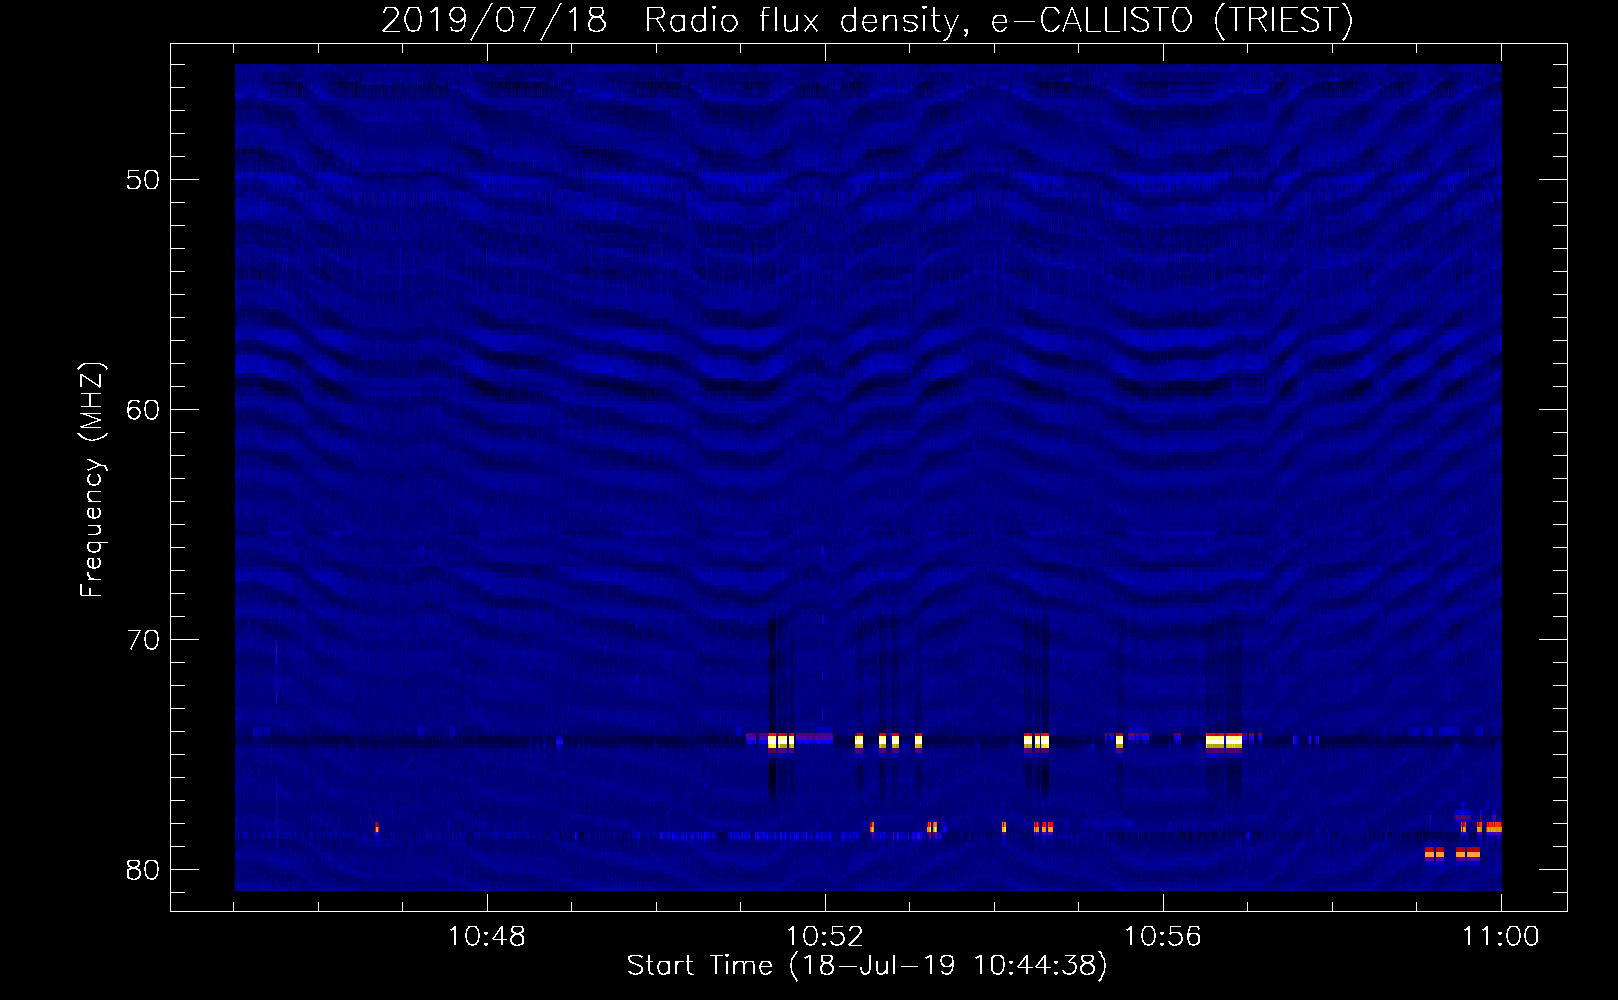Click the 10:56 time tick label
The height and width of the screenshot is (1000, 1618).
tap(1162, 937)
